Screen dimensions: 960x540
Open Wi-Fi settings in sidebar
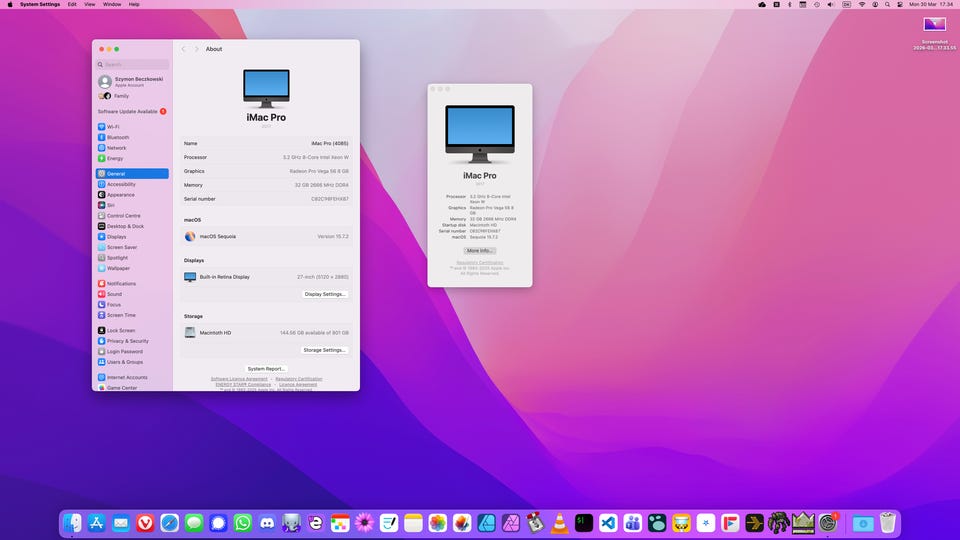(113, 127)
